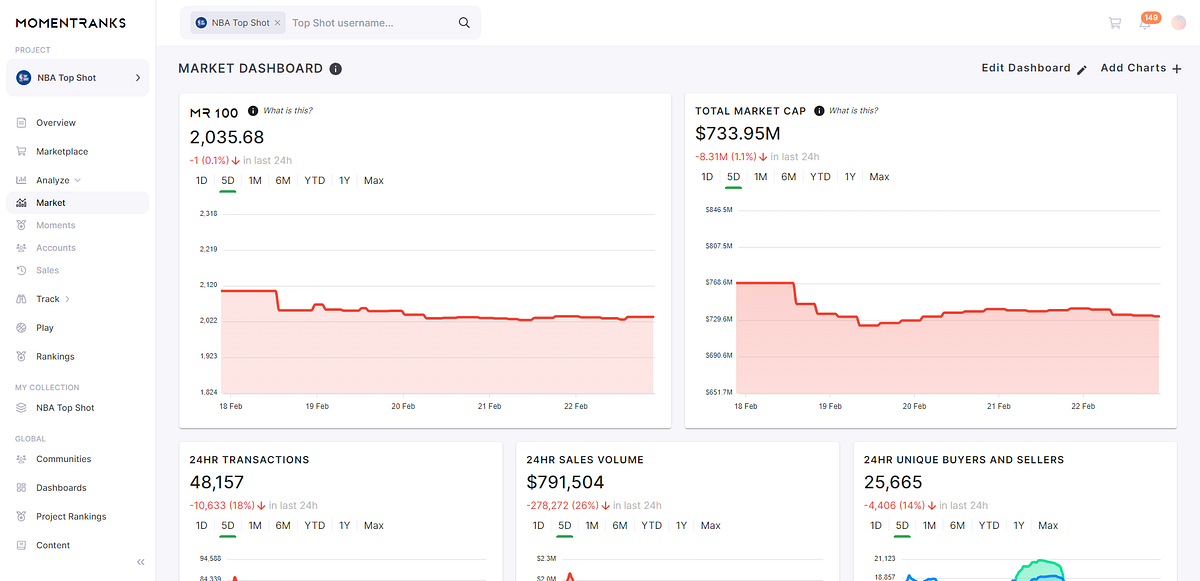Select the Marketplace icon in the sidebar
Screen dimensions: 1200x581
(x=22, y=150)
